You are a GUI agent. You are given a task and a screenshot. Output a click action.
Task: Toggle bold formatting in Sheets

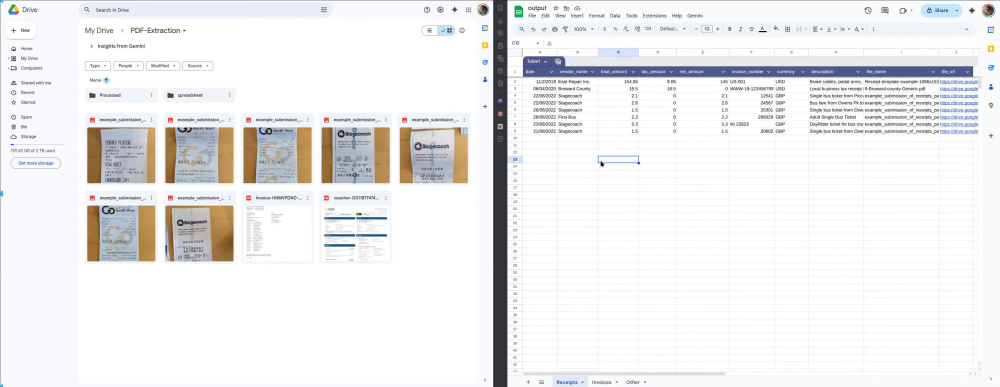tap(730, 29)
